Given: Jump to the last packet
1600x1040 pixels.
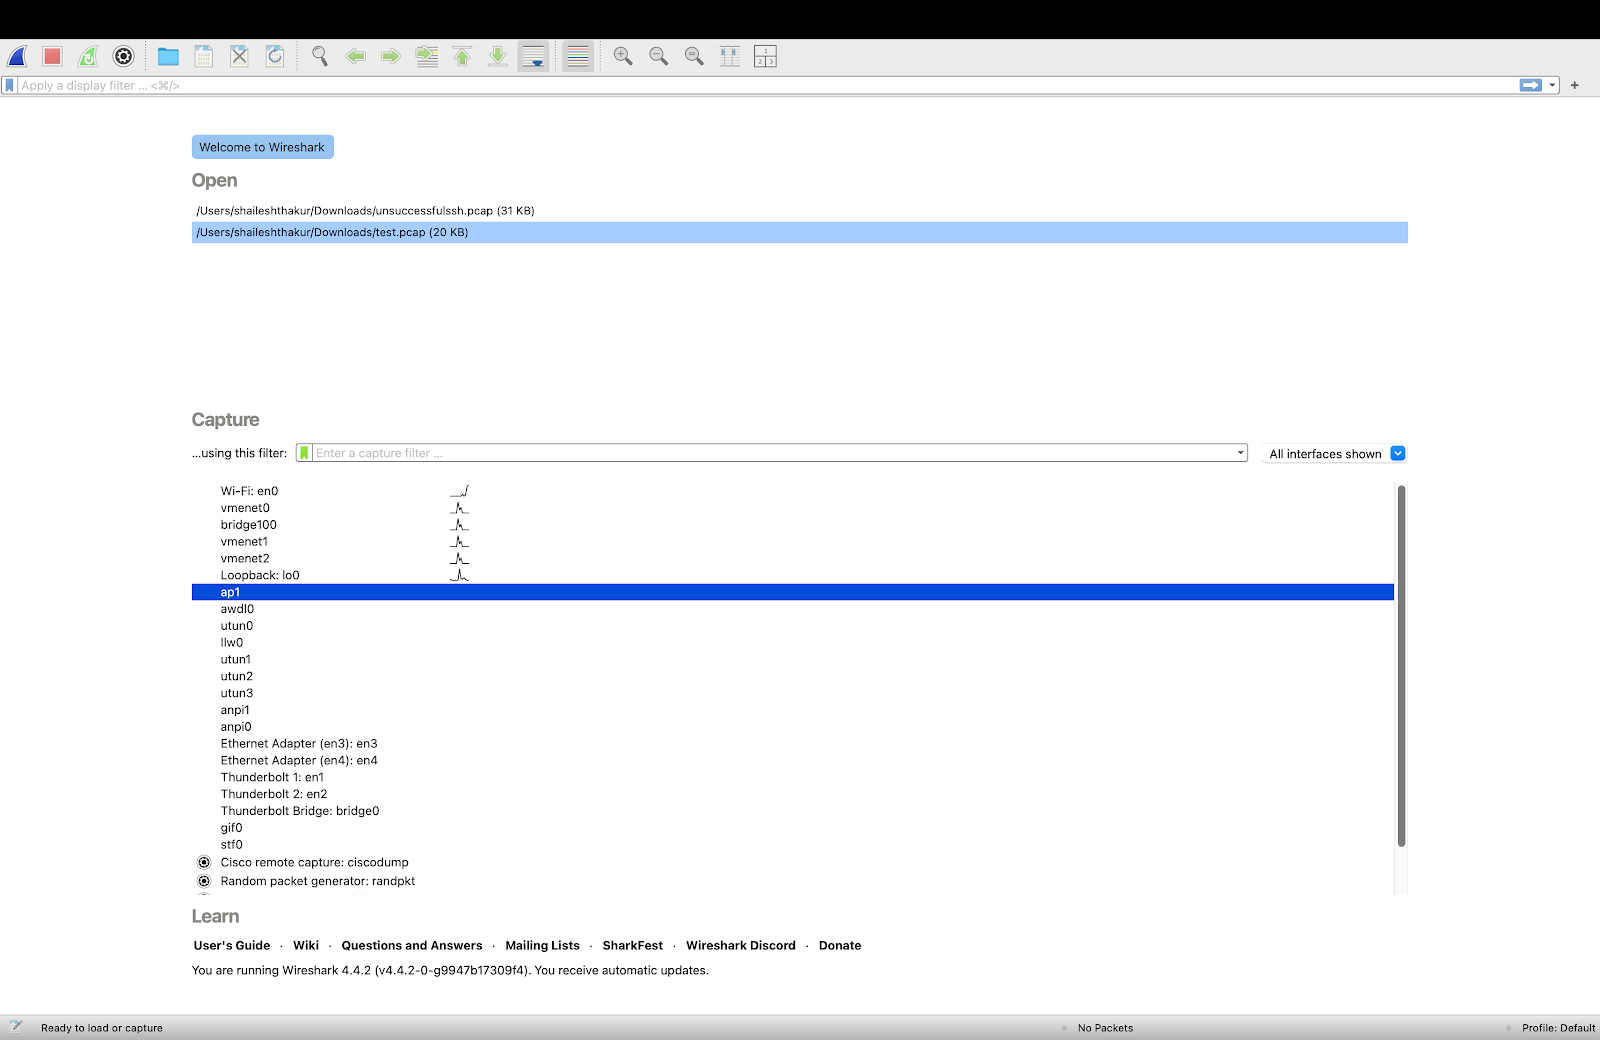Looking at the screenshot, I should pos(498,57).
